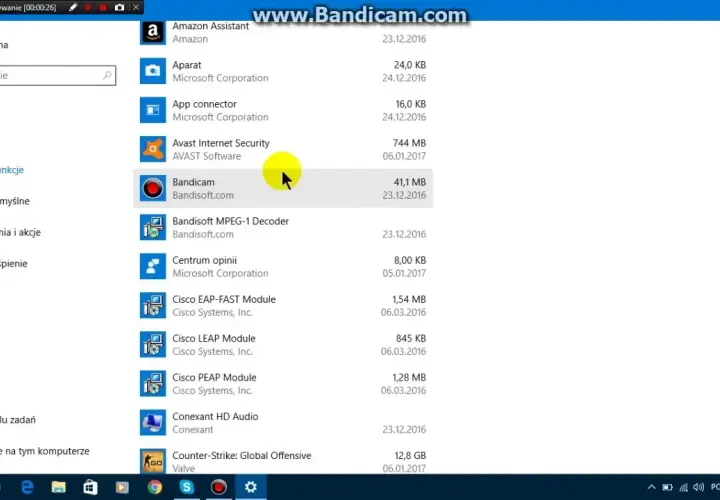The image size is (720, 500).
Task: Select the Amazon Assistant entry name
Action: pyautogui.click(x=210, y=26)
